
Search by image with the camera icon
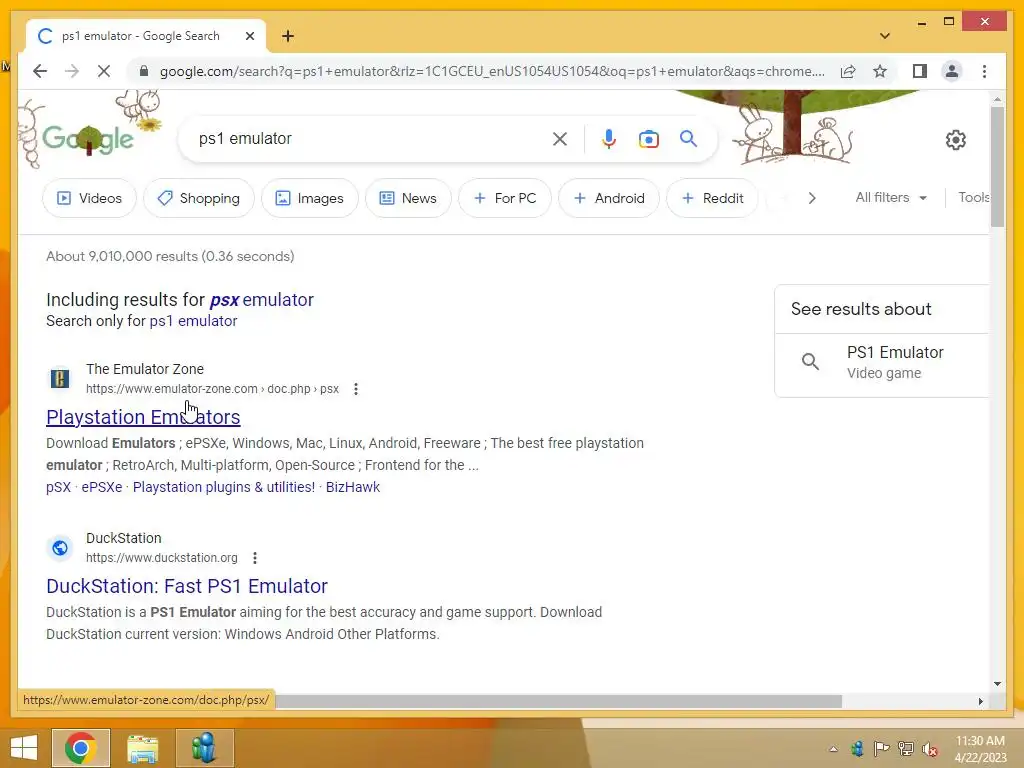coord(648,139)
